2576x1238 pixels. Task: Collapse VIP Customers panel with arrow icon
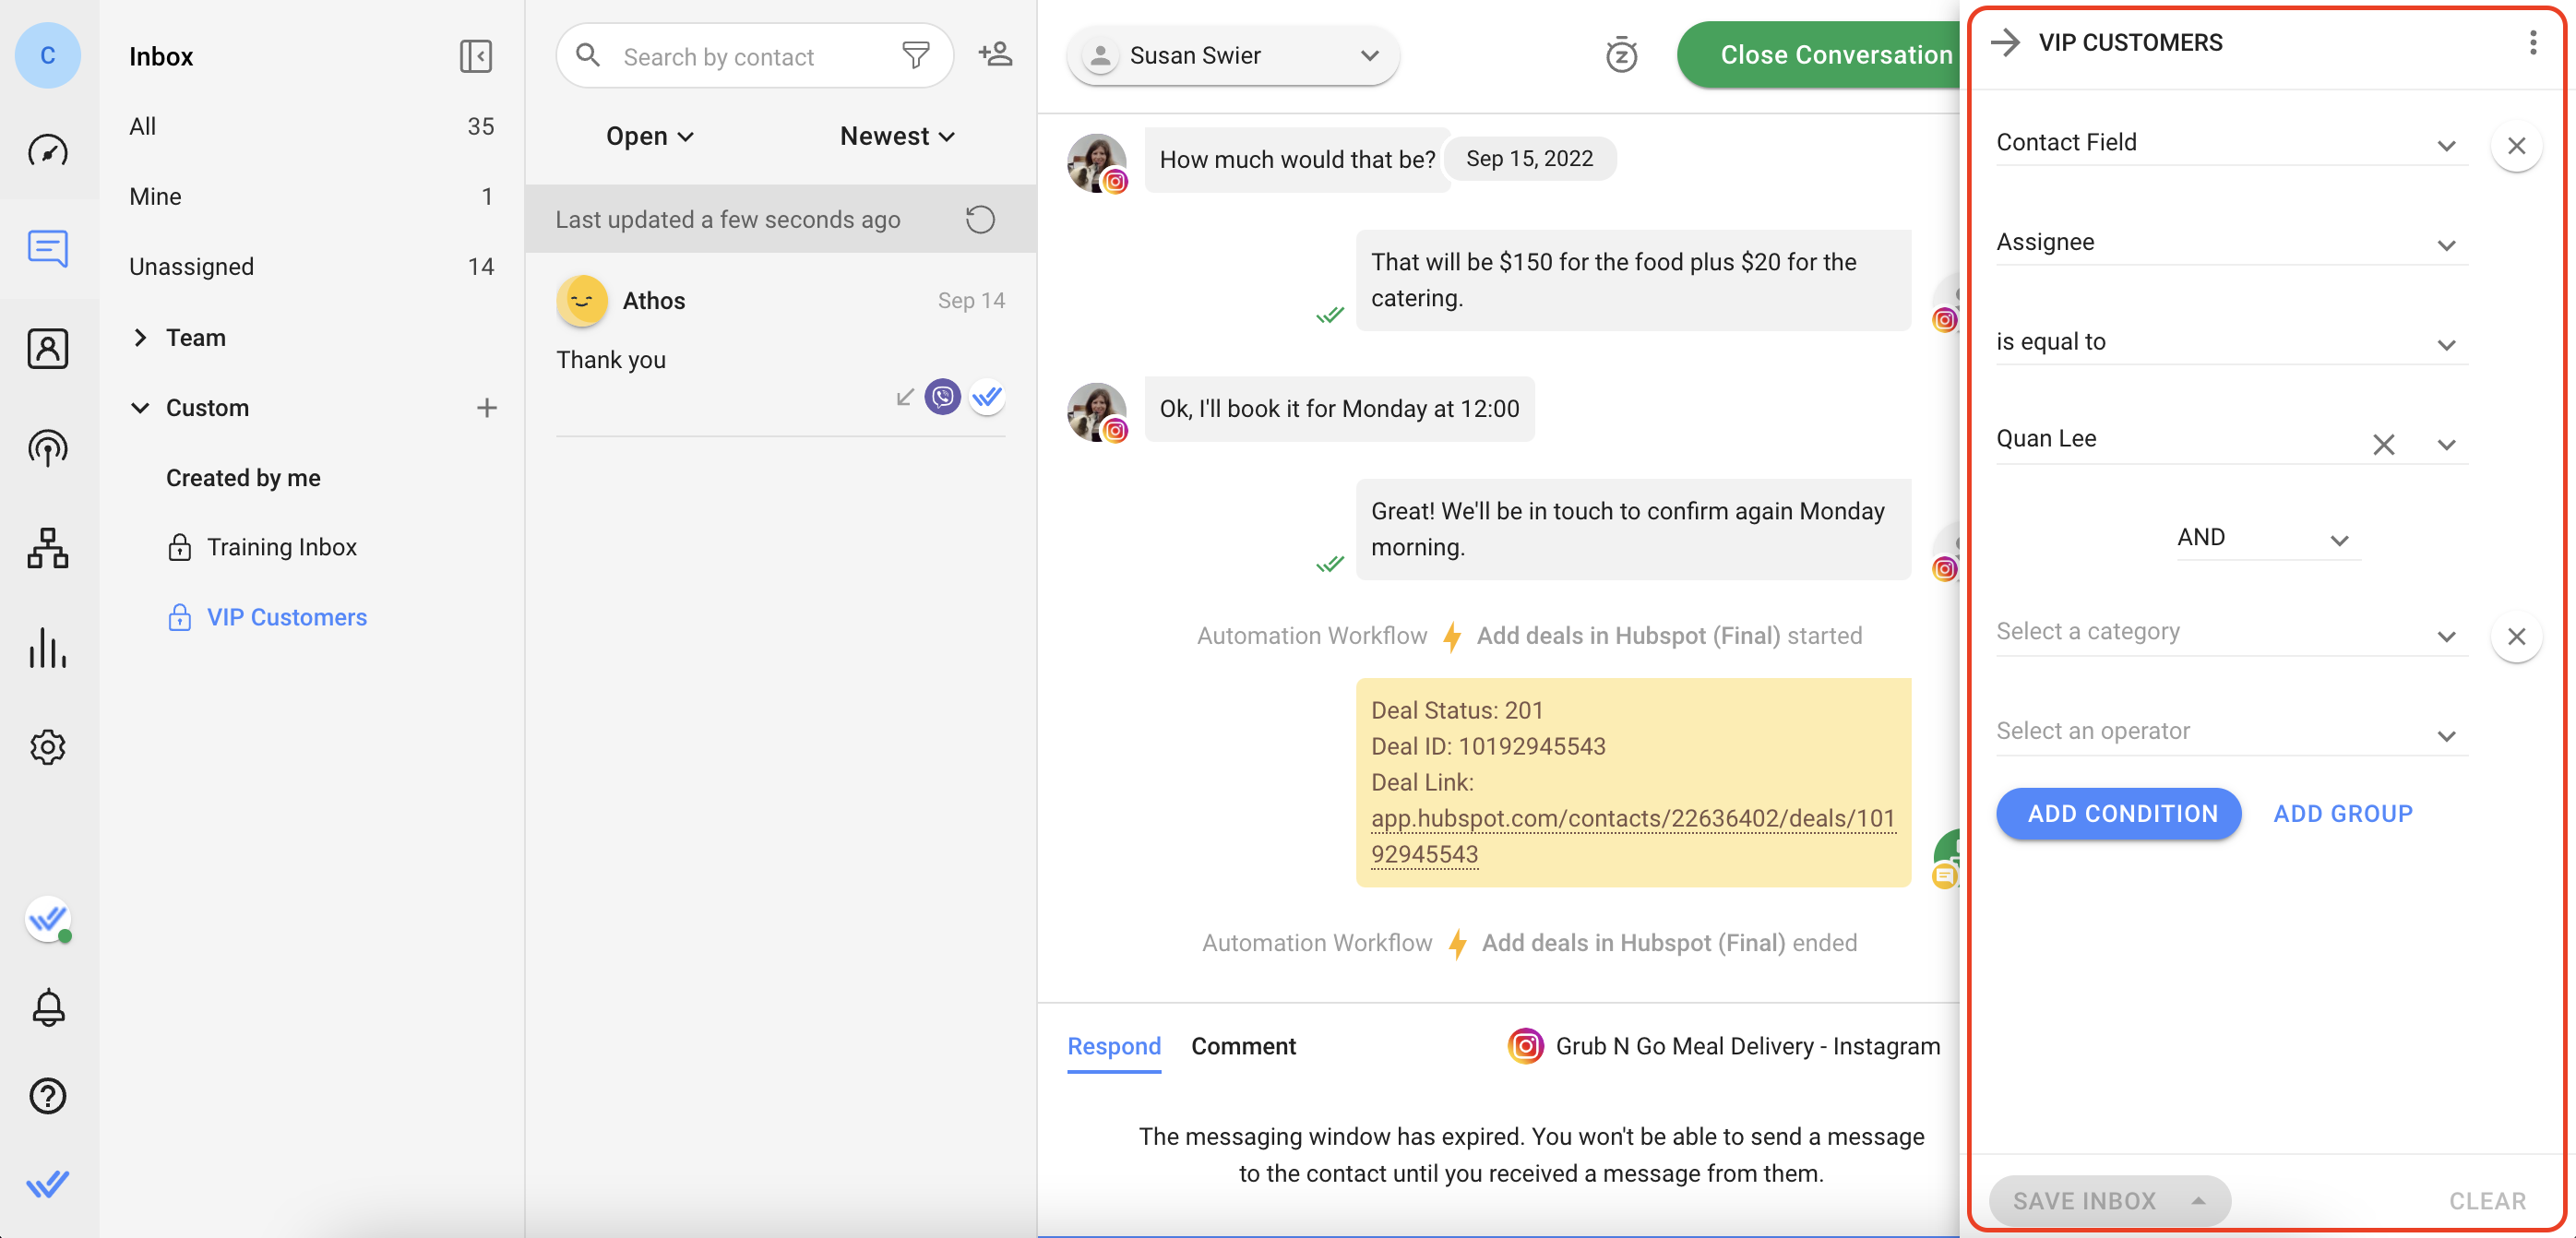[x=2005, y=42]
